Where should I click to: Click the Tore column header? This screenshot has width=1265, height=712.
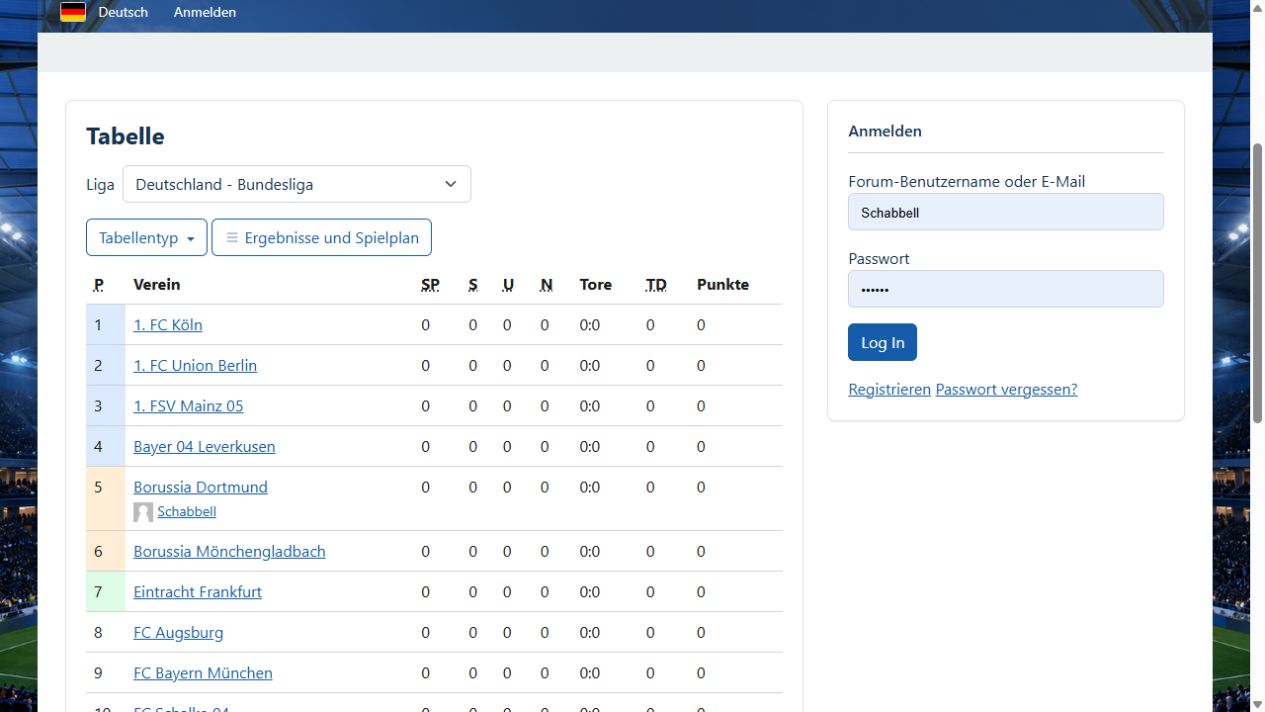(596, 285)
